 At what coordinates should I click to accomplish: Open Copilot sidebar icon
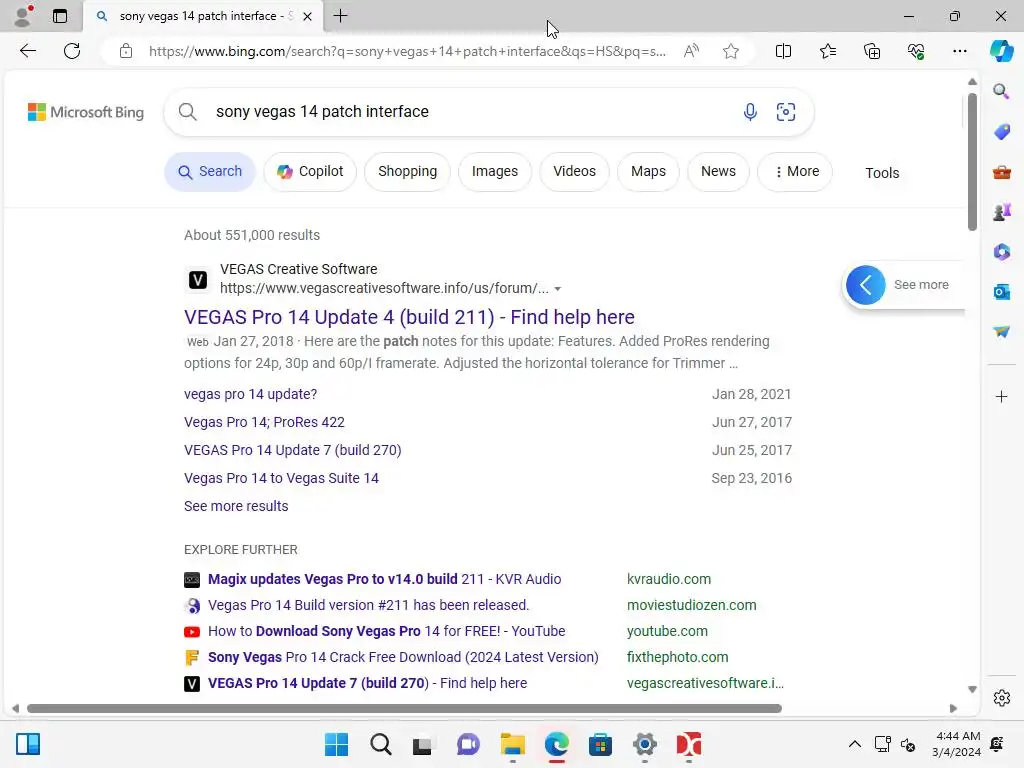[x=1001, y=51]
